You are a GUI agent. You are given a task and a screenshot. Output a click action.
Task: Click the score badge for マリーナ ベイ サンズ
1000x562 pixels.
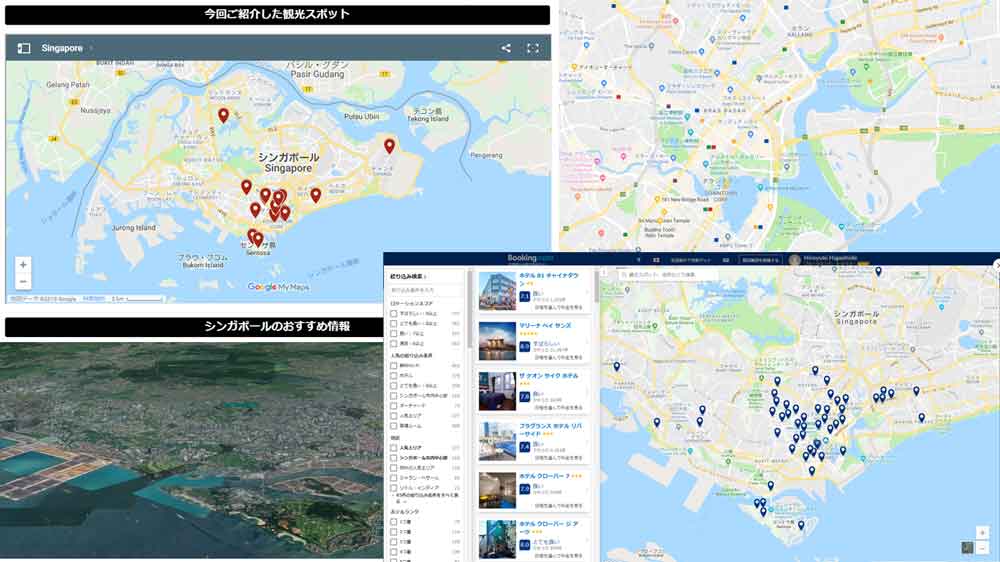[524, 346]
